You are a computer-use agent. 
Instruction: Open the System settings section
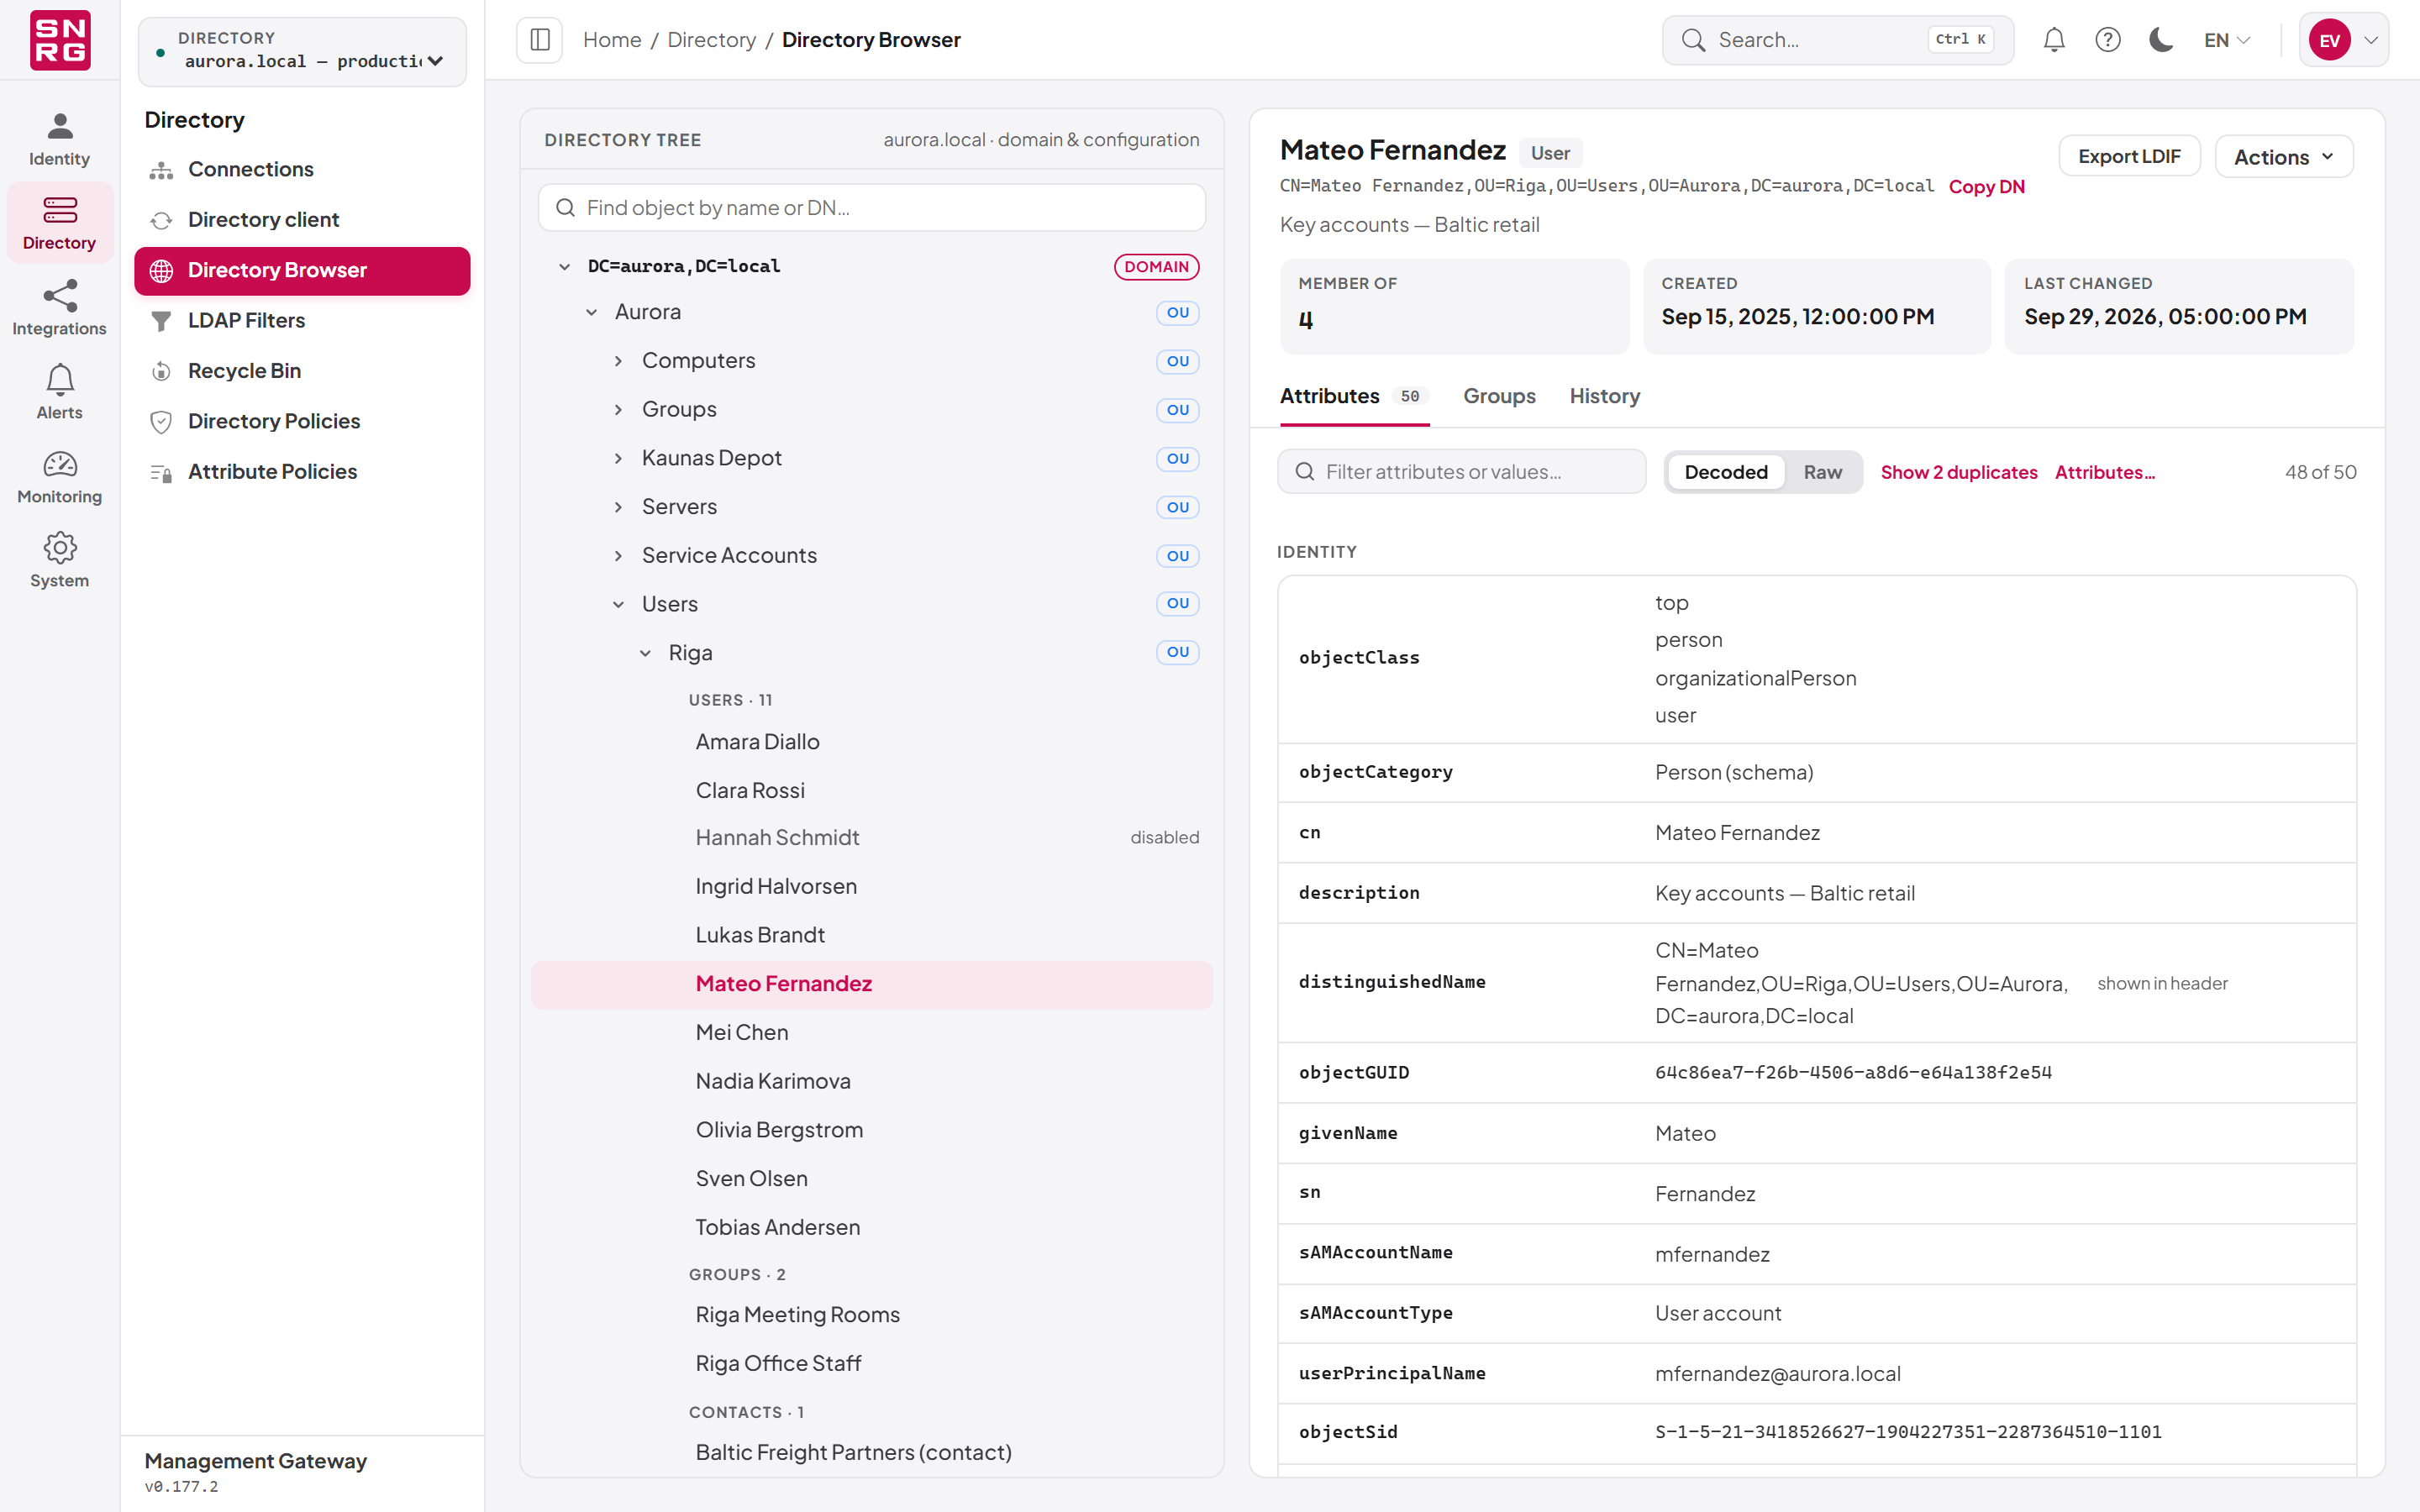(59, 560)
